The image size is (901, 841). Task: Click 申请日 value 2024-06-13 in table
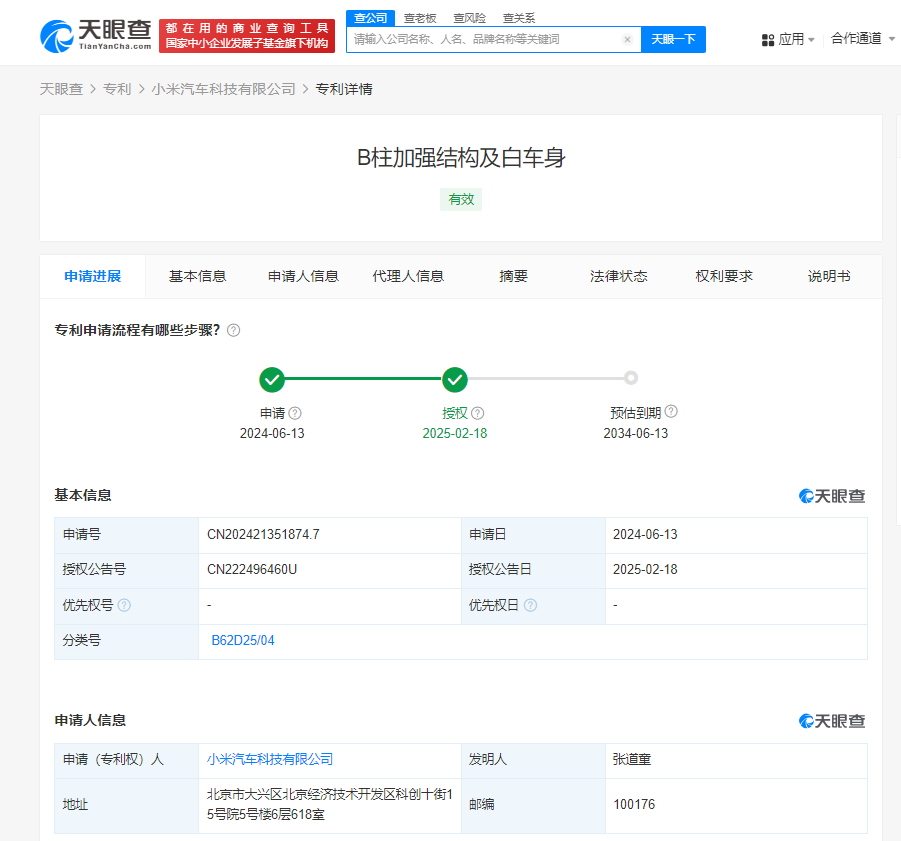[645, 535]
